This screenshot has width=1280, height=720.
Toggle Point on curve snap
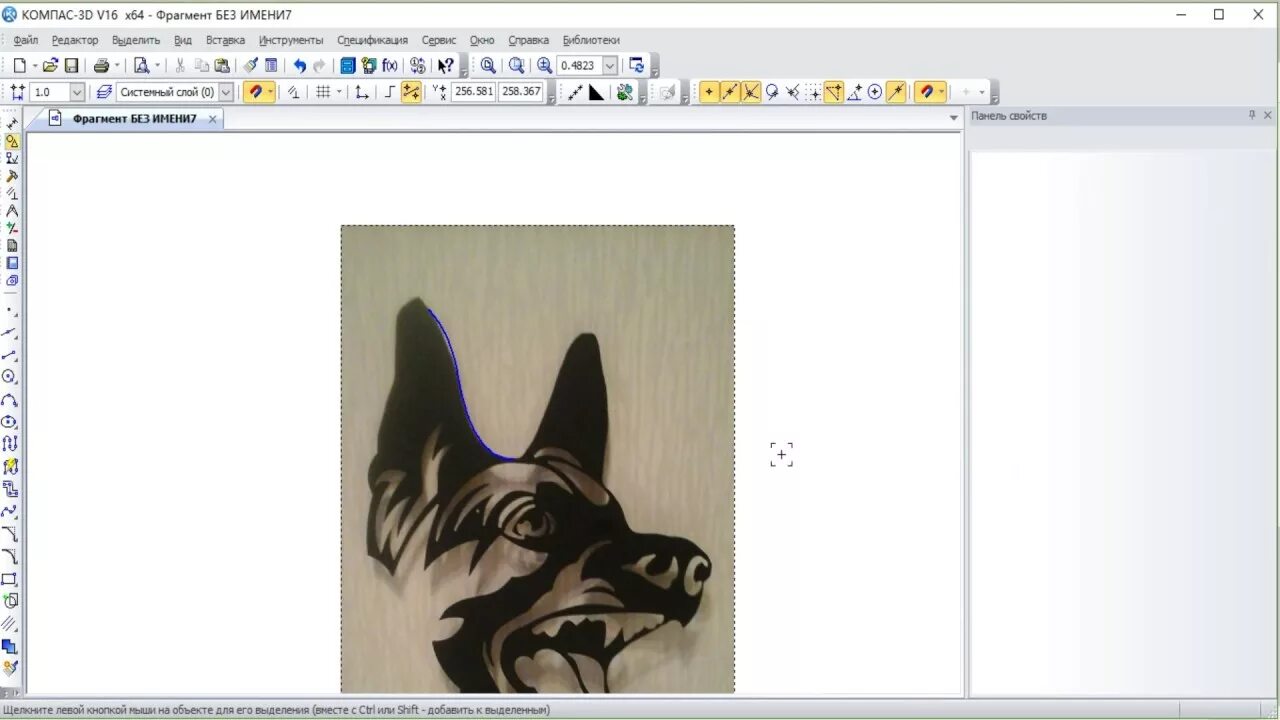[x=896, y=92]
